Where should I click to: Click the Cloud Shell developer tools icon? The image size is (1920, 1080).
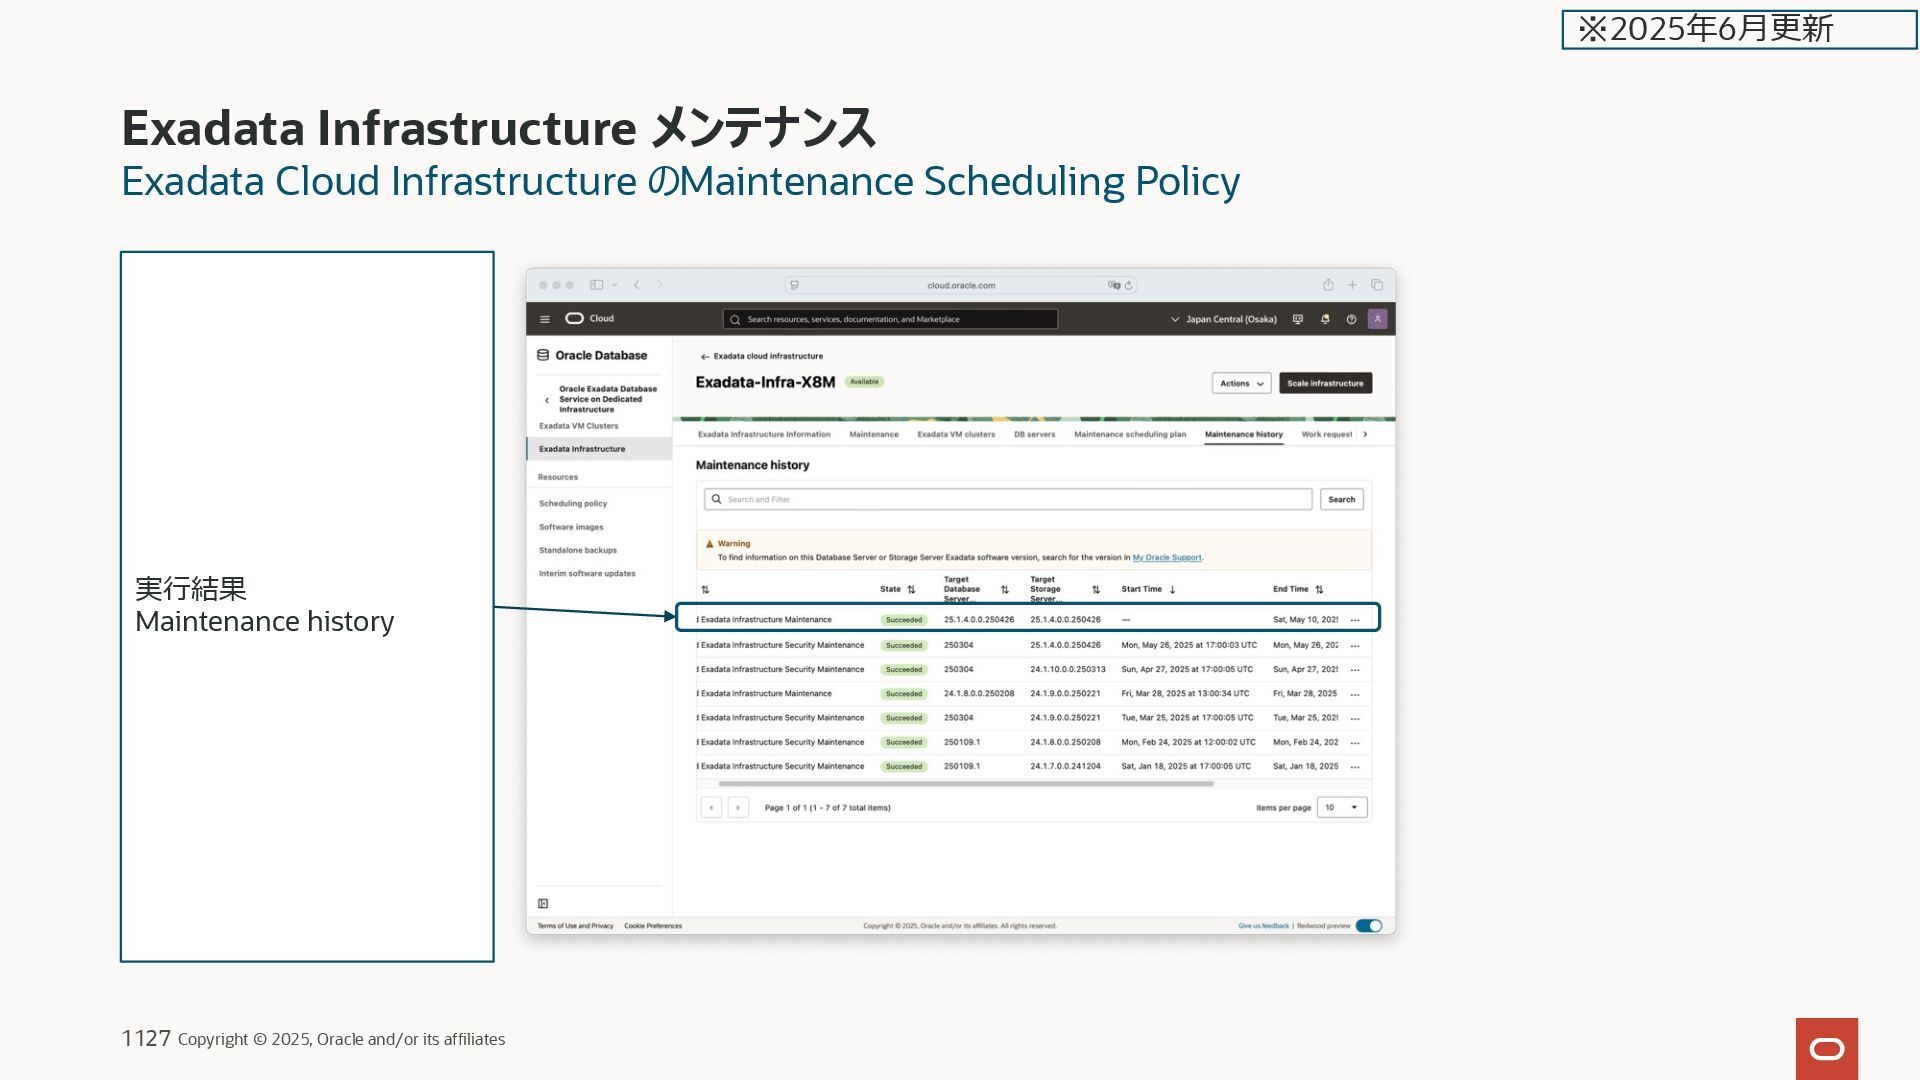tap(1298, 319)
